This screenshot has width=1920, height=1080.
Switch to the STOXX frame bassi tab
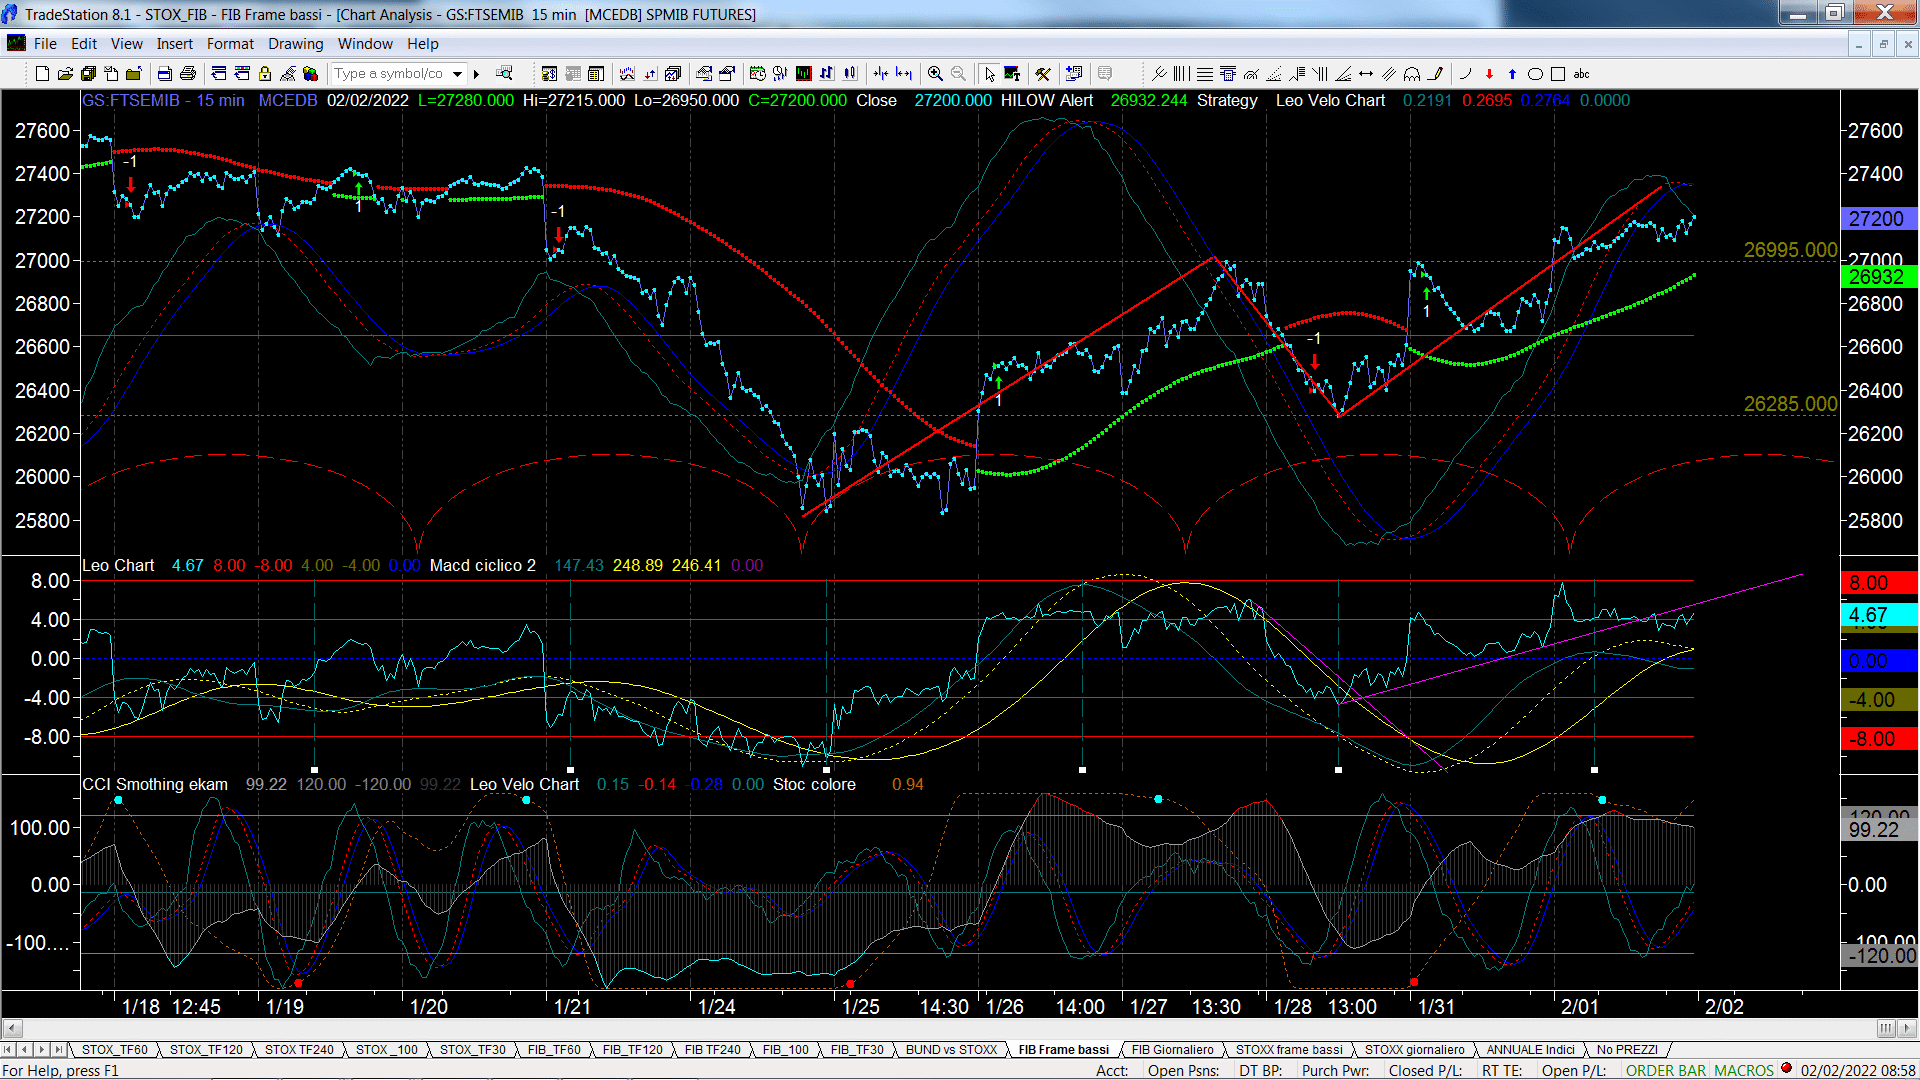click(1289, 1050)
